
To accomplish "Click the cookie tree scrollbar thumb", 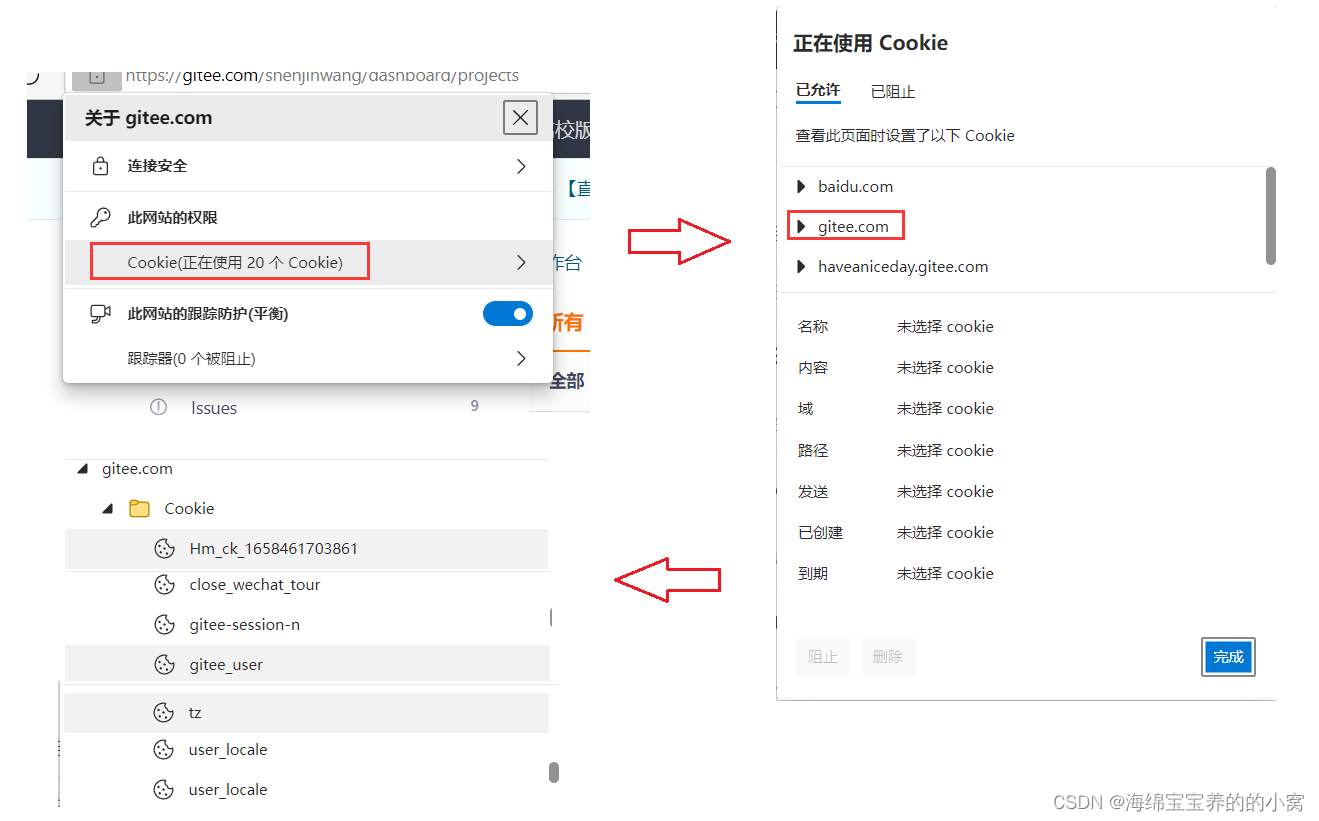I will (x=554, y=773).
